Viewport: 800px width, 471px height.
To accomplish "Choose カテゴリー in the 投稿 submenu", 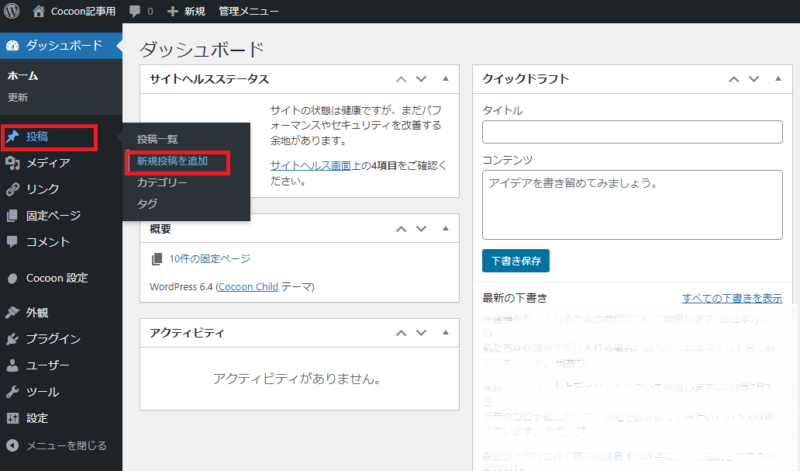I will [x=162, y=183].
